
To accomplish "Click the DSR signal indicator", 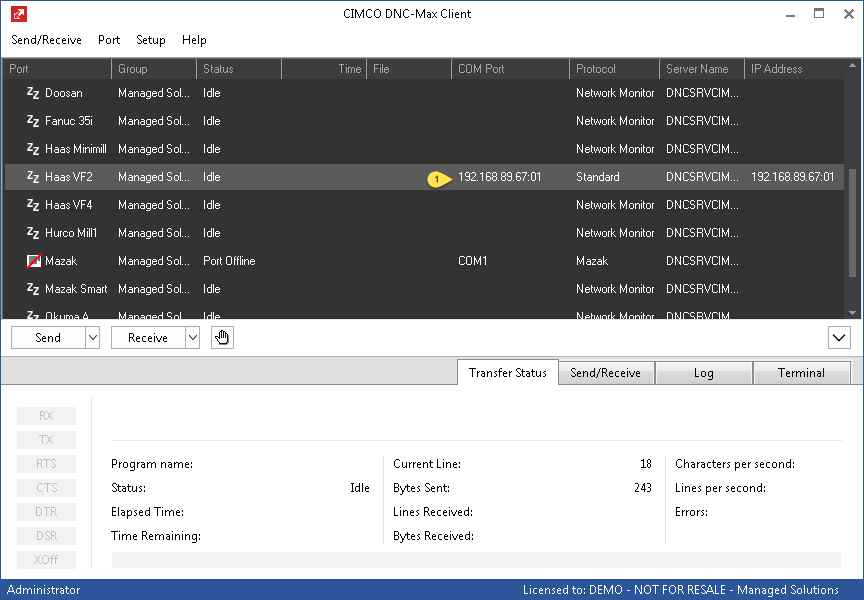I will [46, 536].
